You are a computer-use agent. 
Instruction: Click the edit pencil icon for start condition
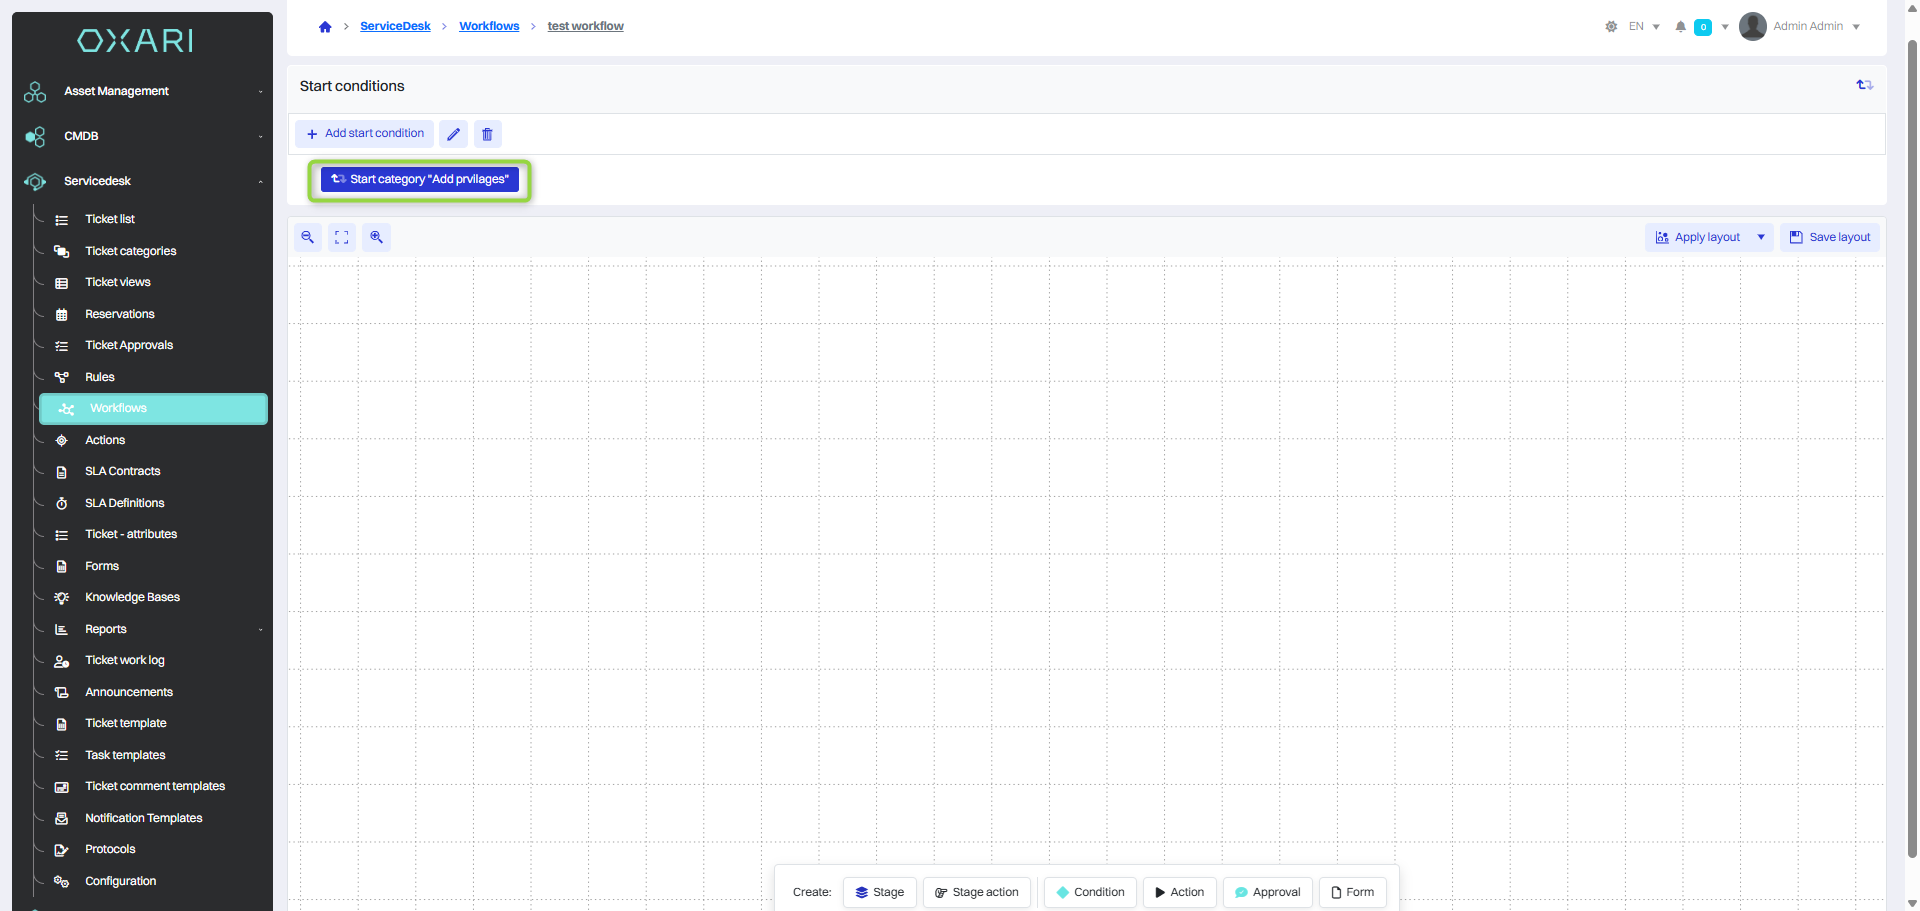453,134
